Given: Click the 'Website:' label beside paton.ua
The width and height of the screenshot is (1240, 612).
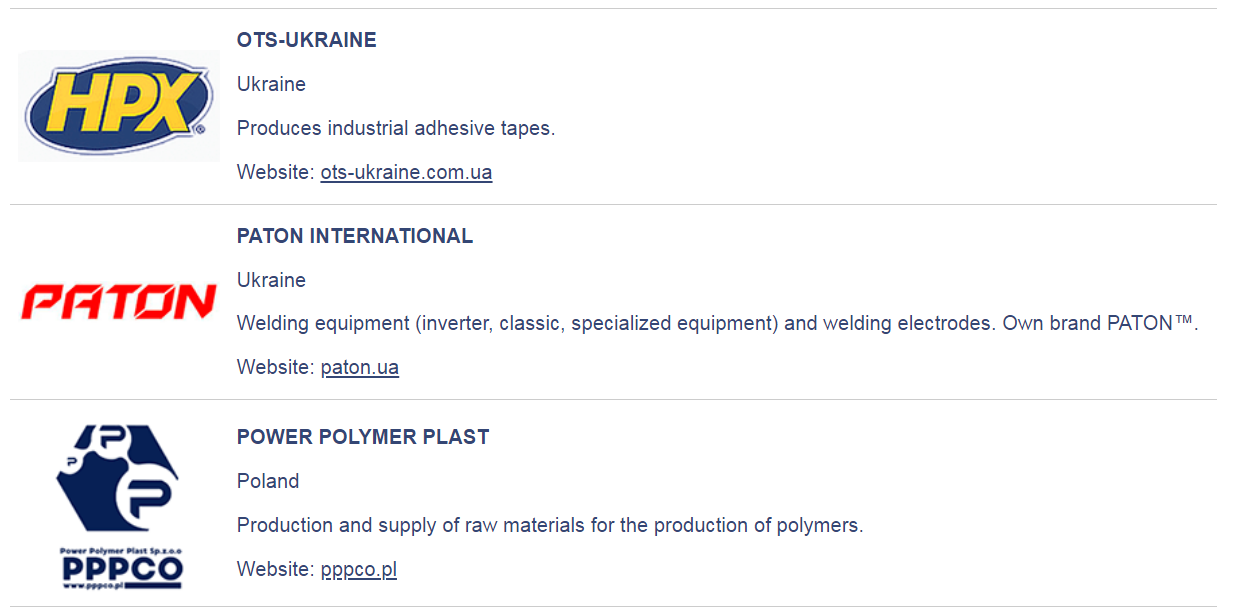Looking at the screenshot, I should click(275, 367).
